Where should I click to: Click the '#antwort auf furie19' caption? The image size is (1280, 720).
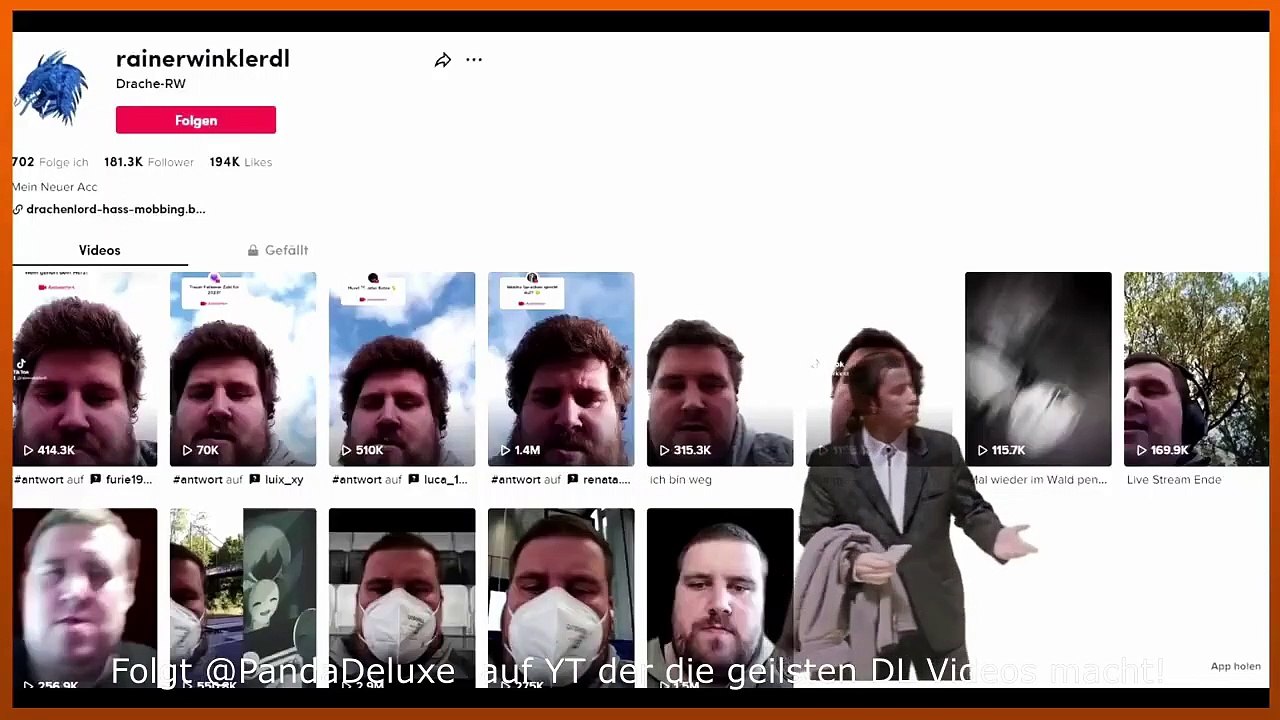(83, 480)
